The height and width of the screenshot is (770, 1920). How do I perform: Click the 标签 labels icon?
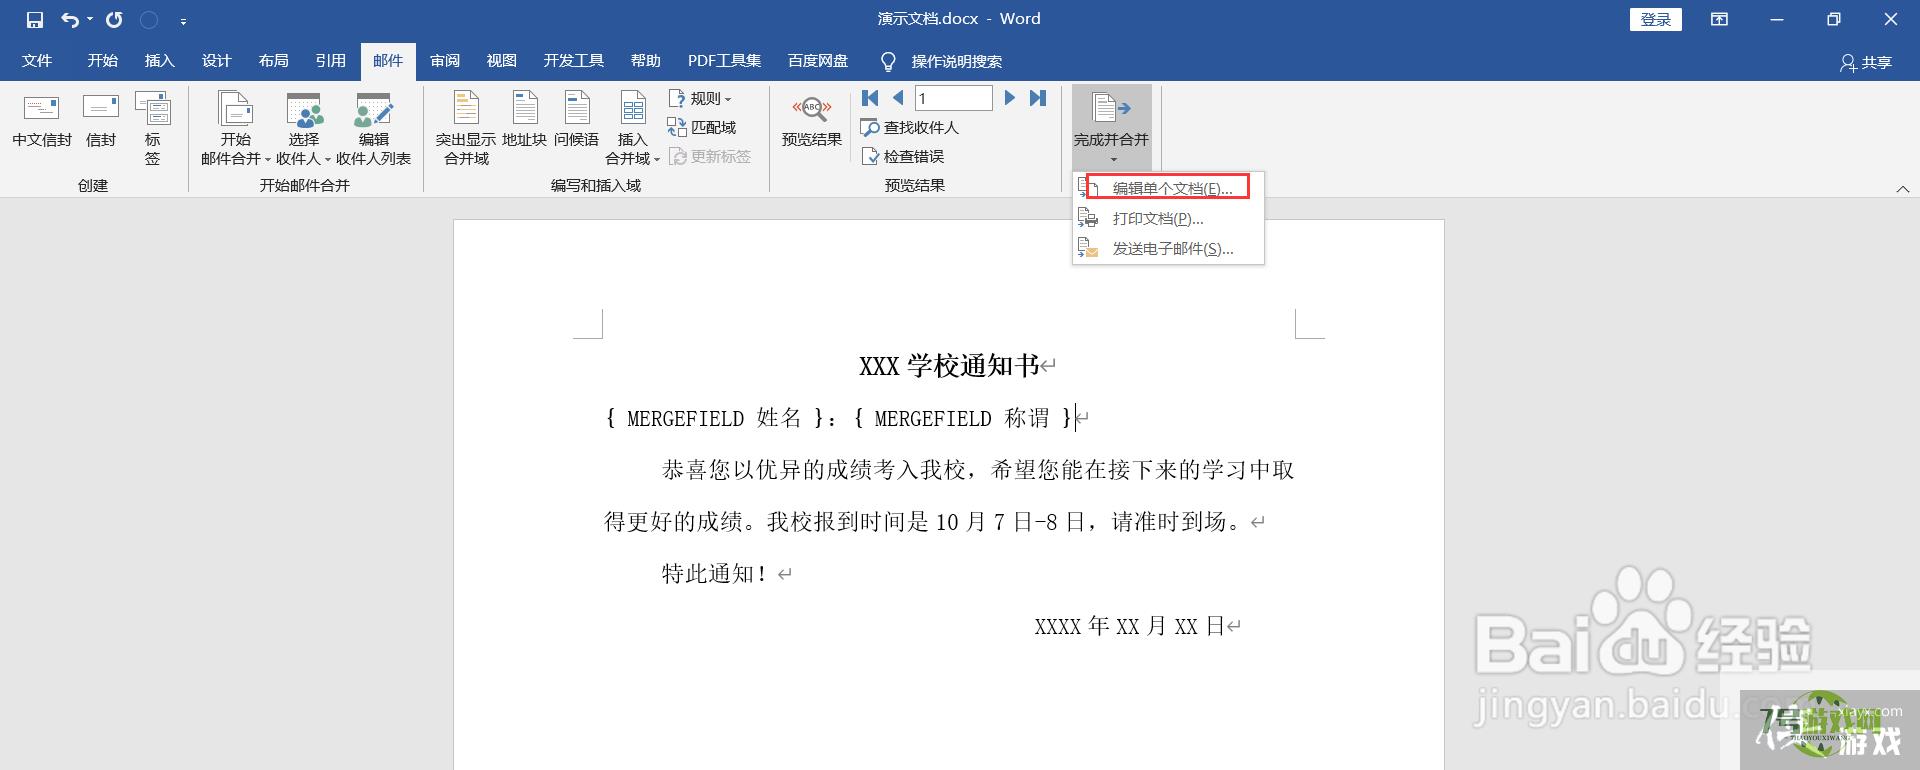point(153,128)
